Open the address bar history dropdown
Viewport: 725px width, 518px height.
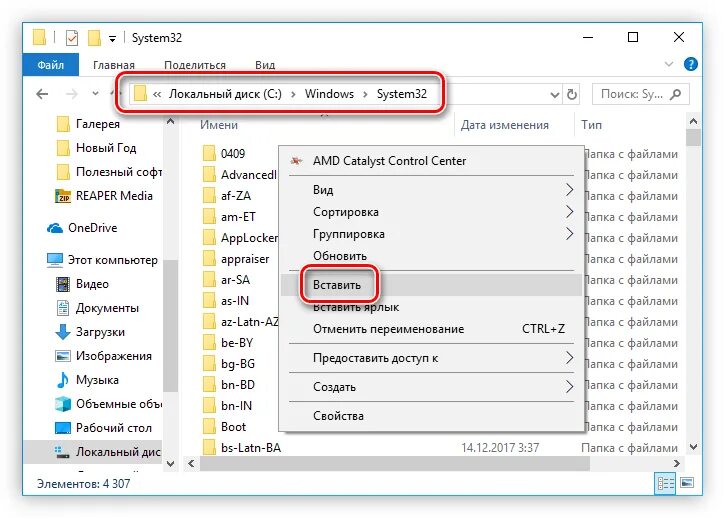coord(554,95)
